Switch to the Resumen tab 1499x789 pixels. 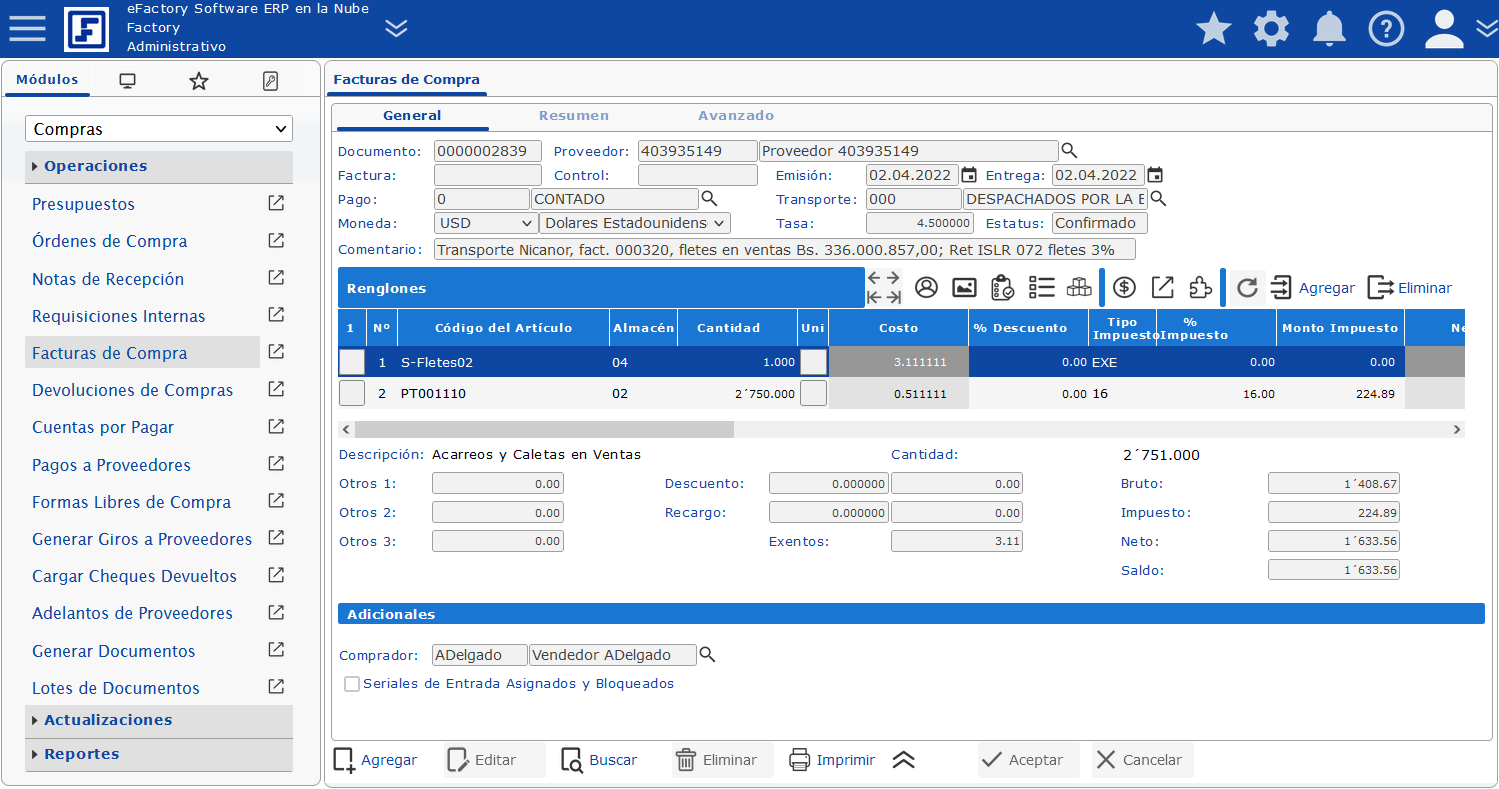[x=574, y=116]
